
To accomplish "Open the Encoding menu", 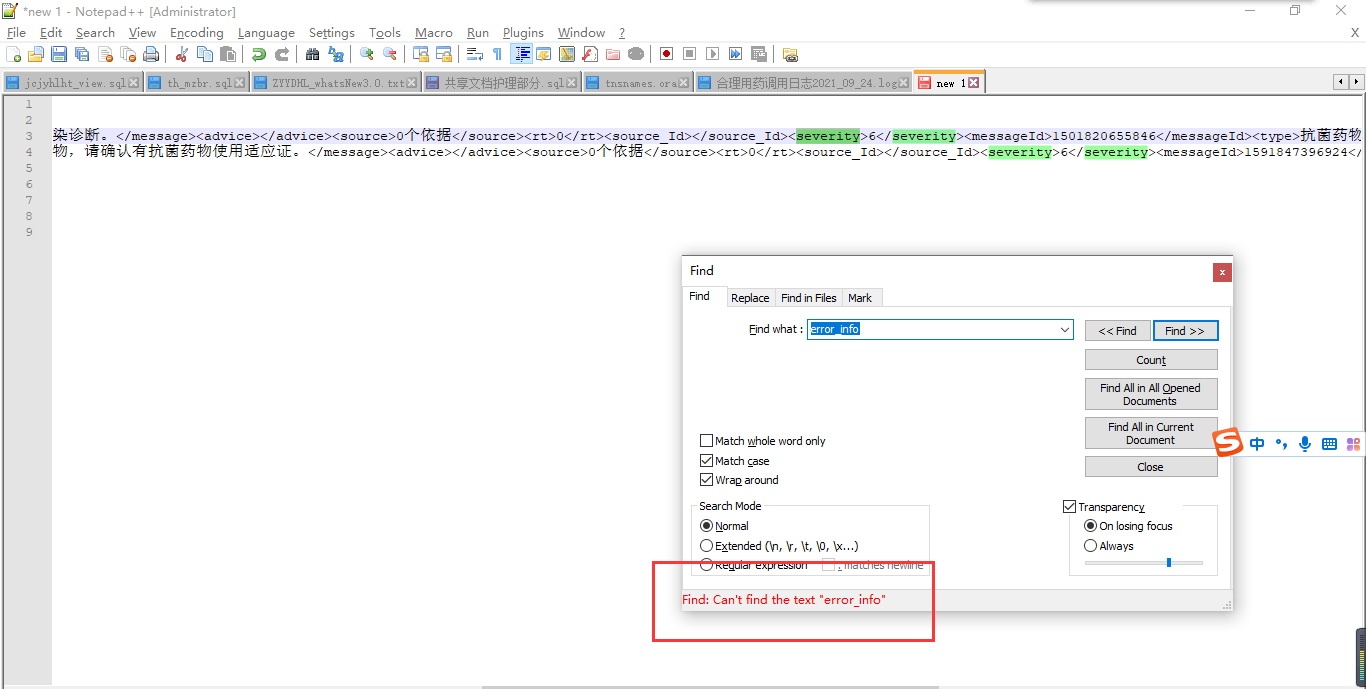I will click(197, 33).
